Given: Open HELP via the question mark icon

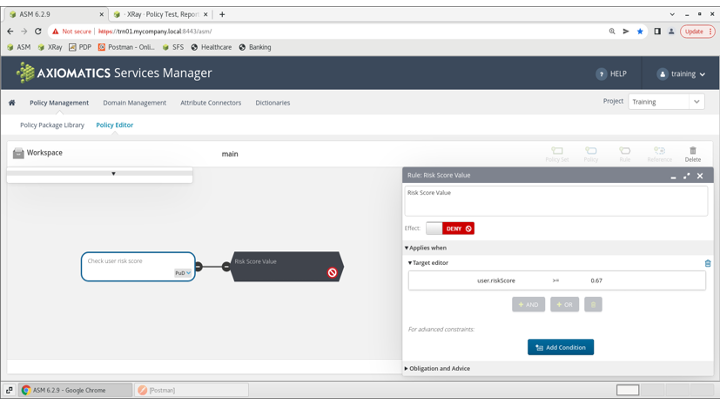Looking at the screenshot, I should pos(601,74).
